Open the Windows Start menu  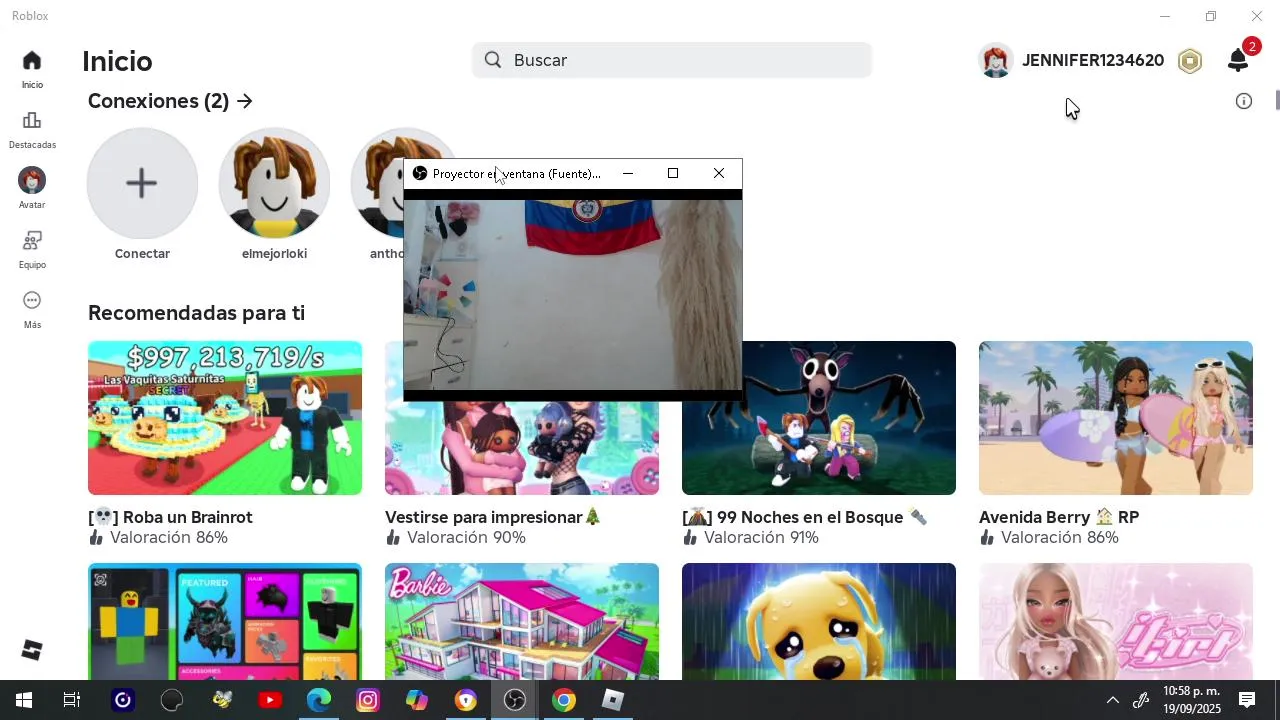(x=24, y=700)
